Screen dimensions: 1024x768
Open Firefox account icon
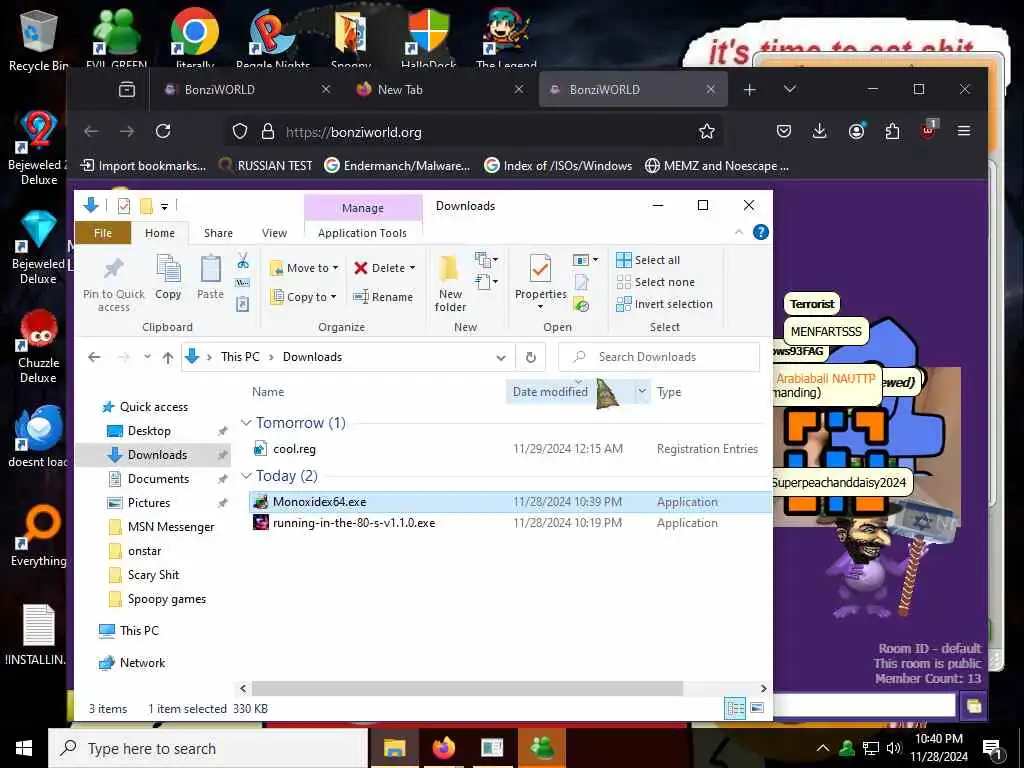coord(856,132)
